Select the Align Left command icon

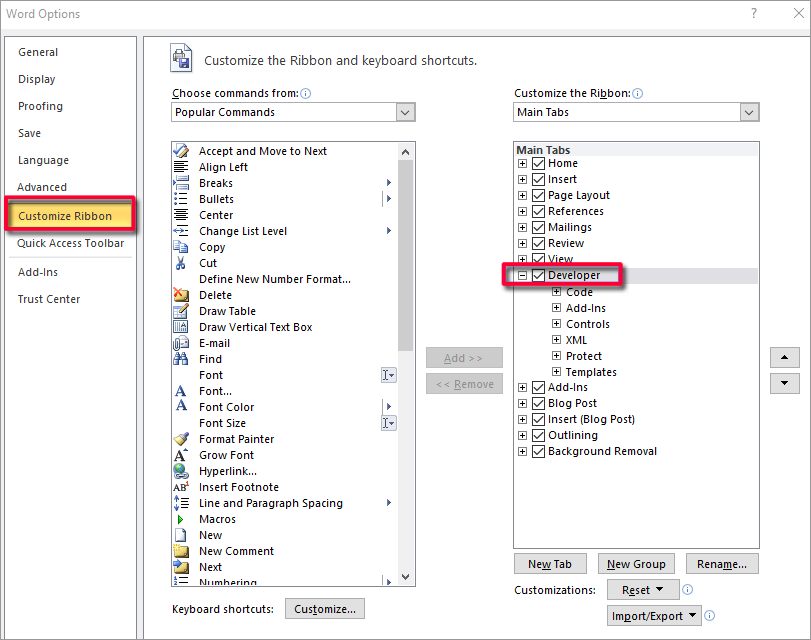pyautogui.click(x=181, y=167)
